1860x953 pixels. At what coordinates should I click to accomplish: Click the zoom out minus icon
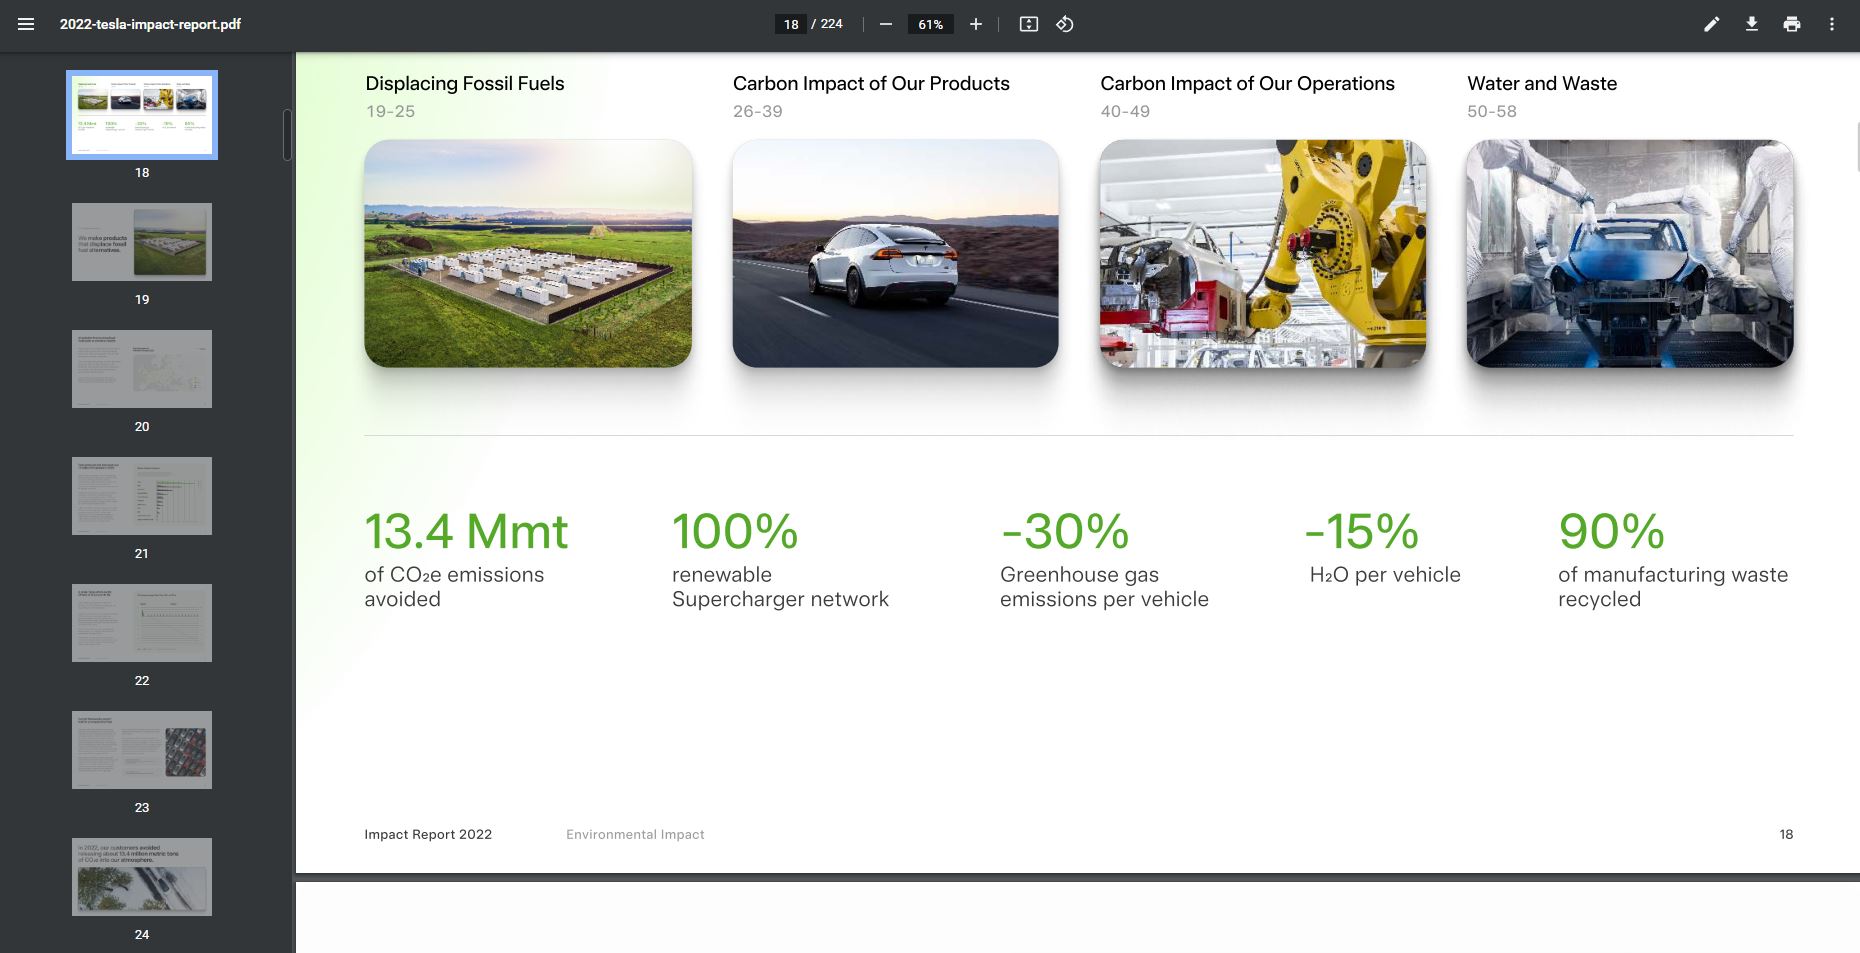click(885, 24)
